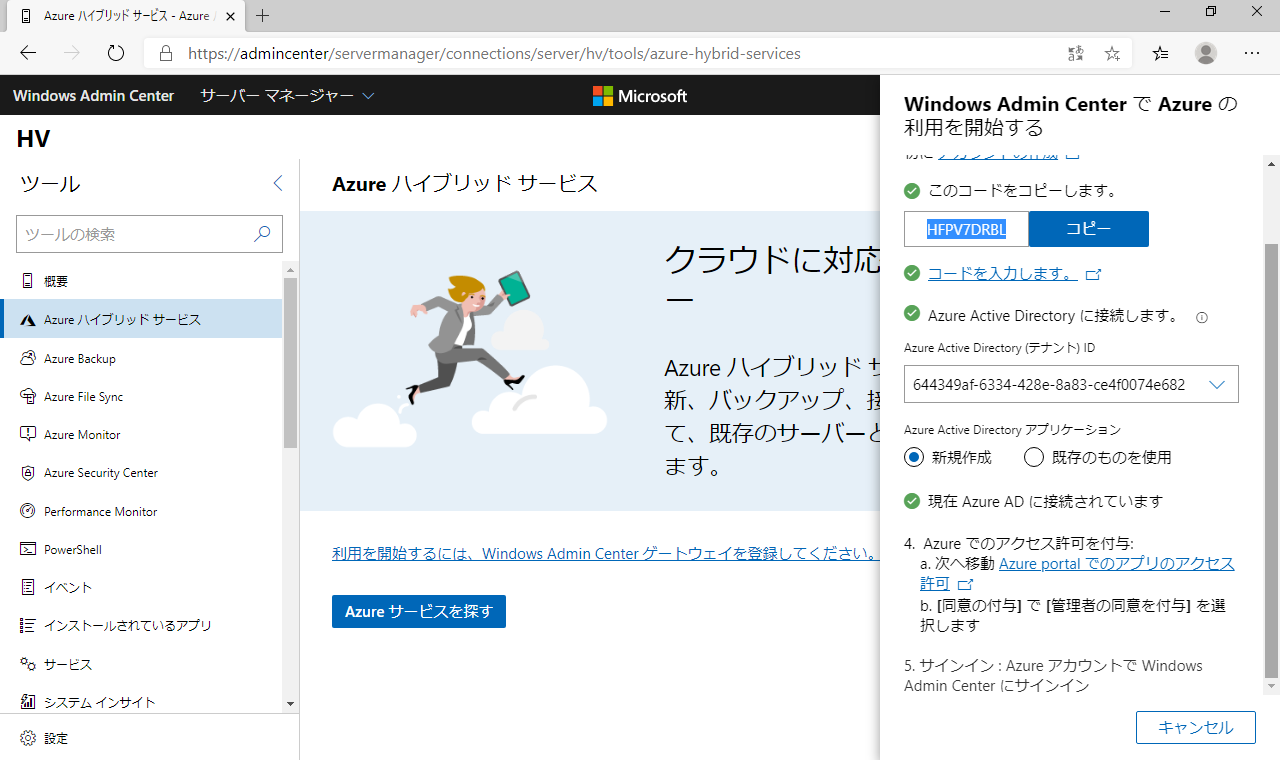
Task: Open the favorites list icon
Action: tap(1160, 53)
